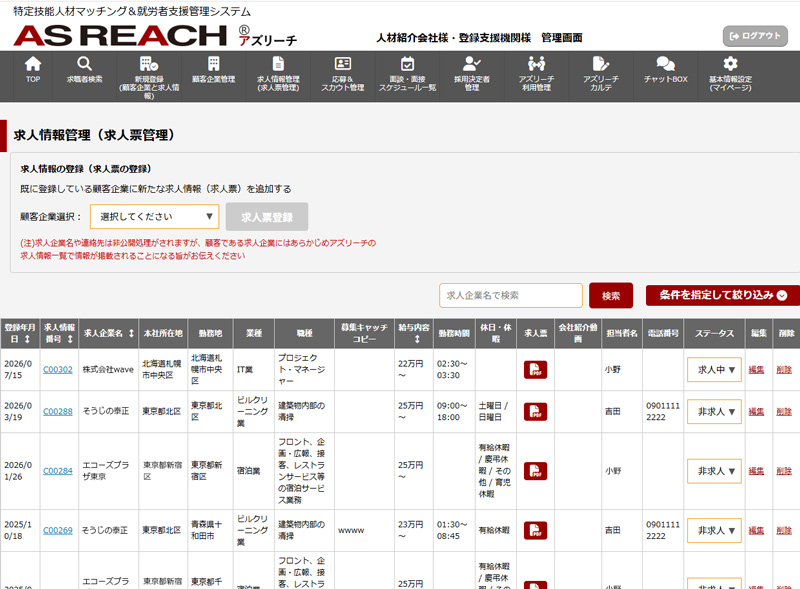Image resolution: width=800 pixels, height=589 pixels.
Task: Open PDF icon for C00269 row
Action: coord(535,530)
